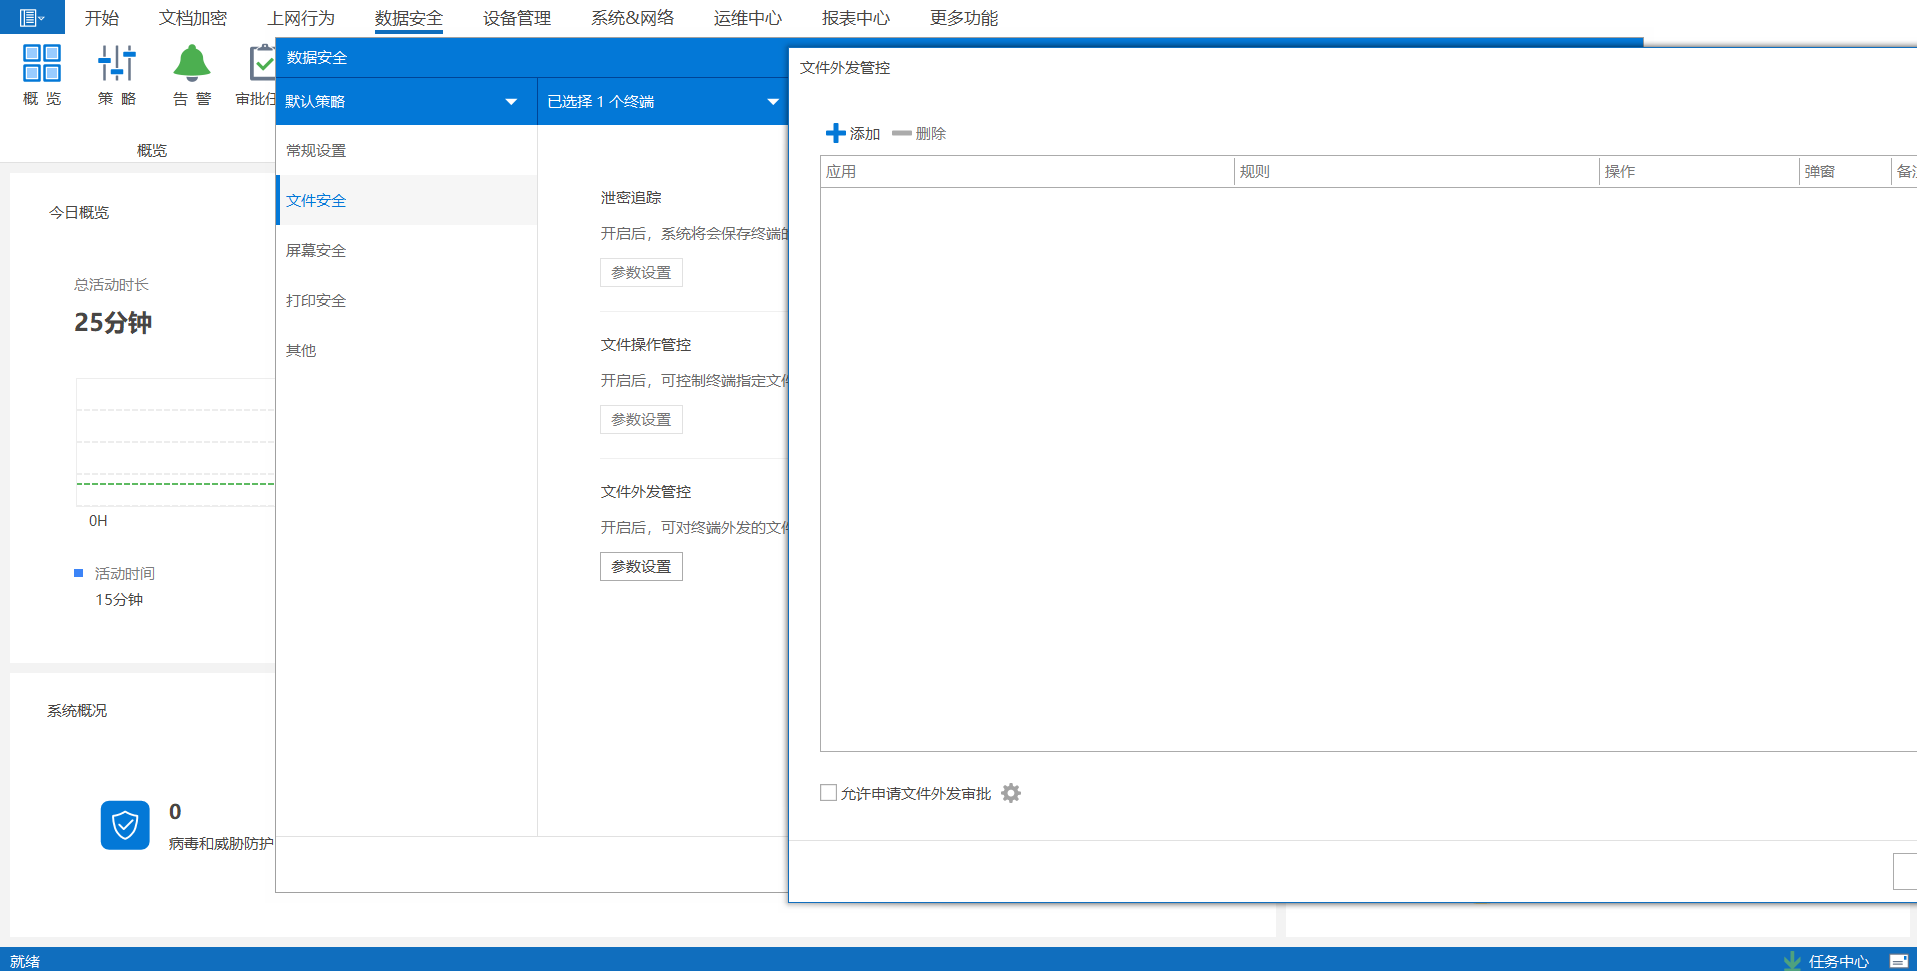This screenshot has width=1917, height=971.
Task: Open the 文档加密 menu tab
Action: click(192, 18)
